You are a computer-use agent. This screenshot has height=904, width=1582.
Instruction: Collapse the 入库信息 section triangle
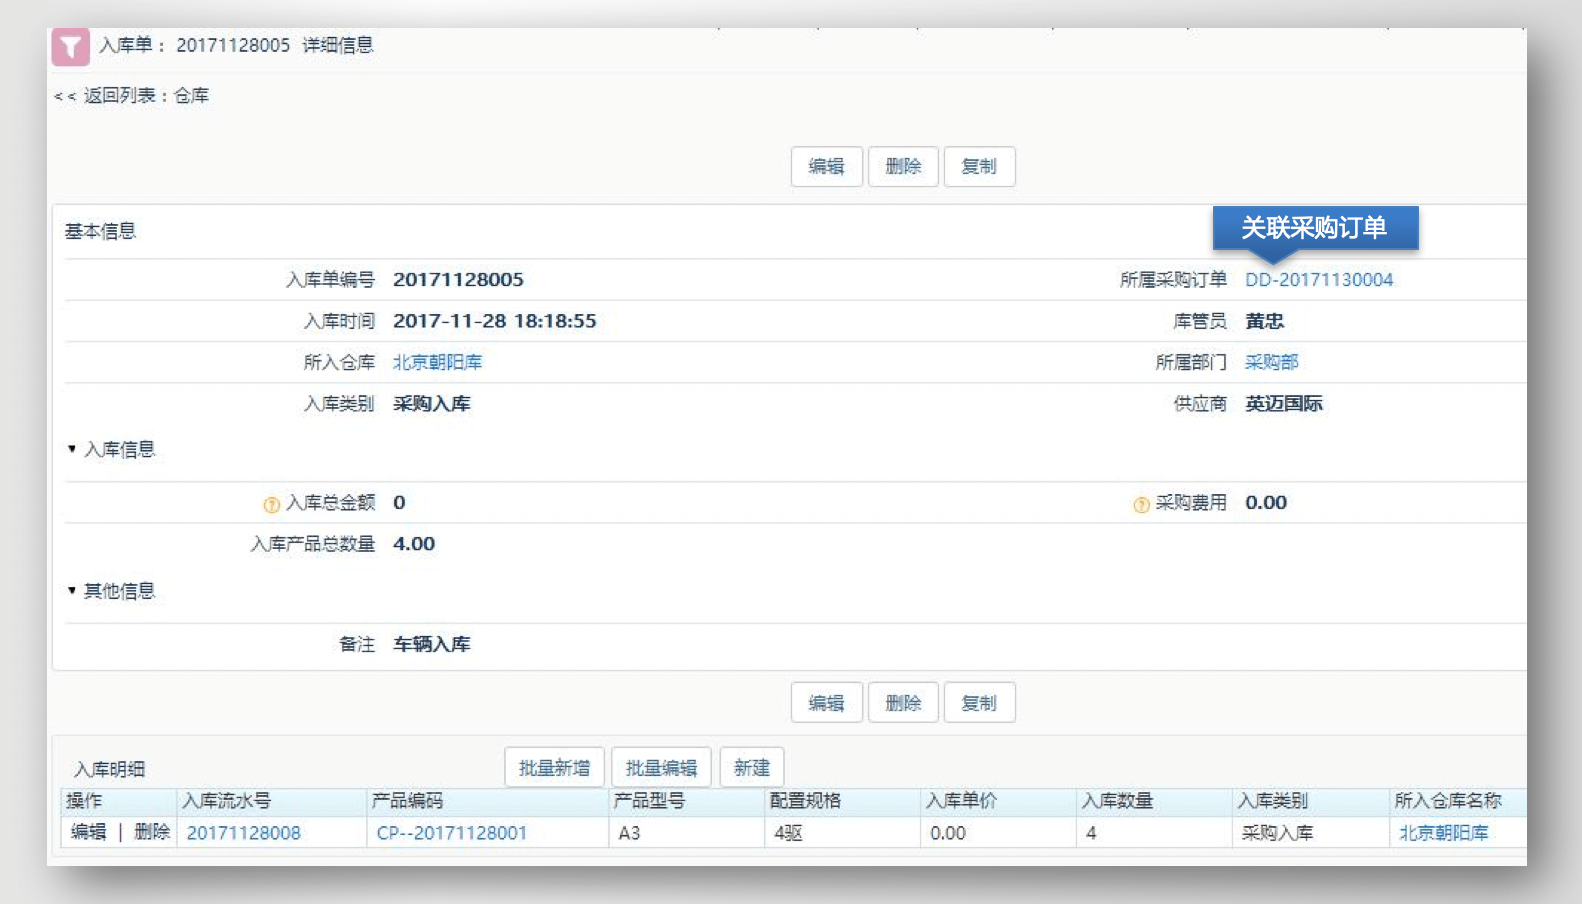(72, 449)
